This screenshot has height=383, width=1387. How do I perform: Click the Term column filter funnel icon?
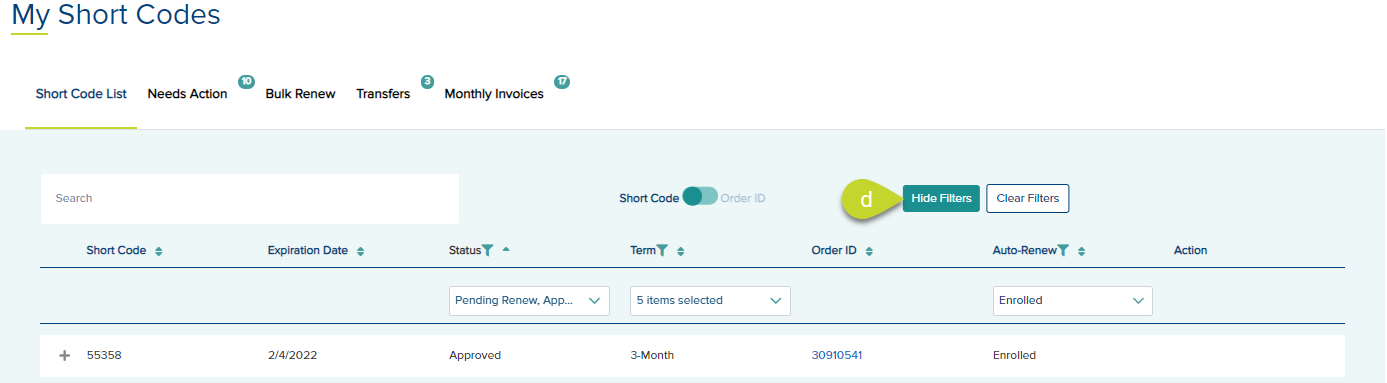pos(662,251)
